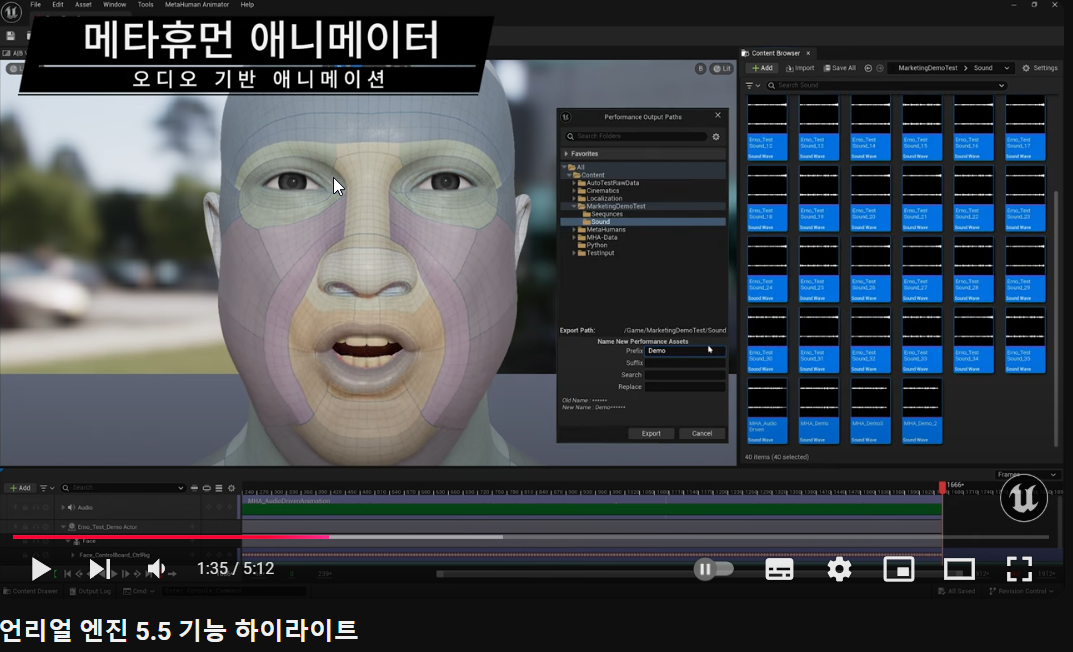The image size is (1073, 652).
Task: Collapse the MarketingDemoTest folder
Action: [574, 206]
